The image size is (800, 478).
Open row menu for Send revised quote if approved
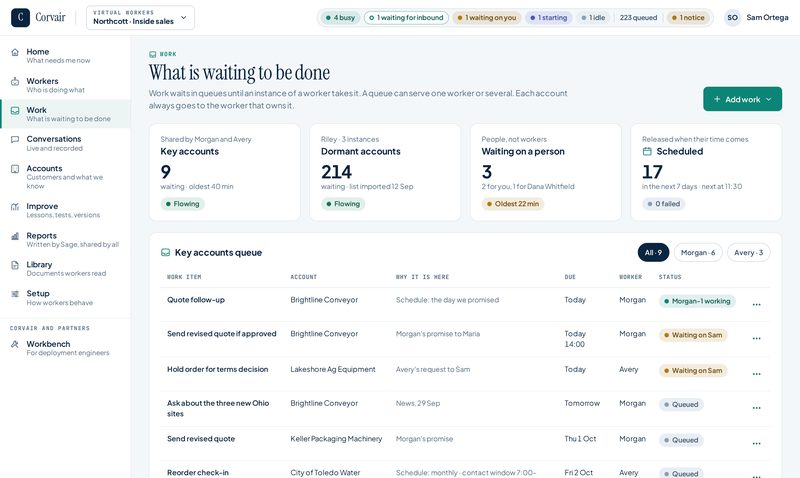click(x=757, y=338)
